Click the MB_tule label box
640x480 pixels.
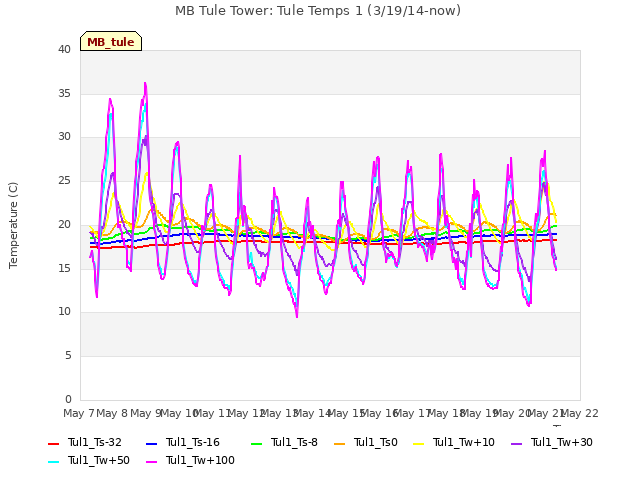111,41
